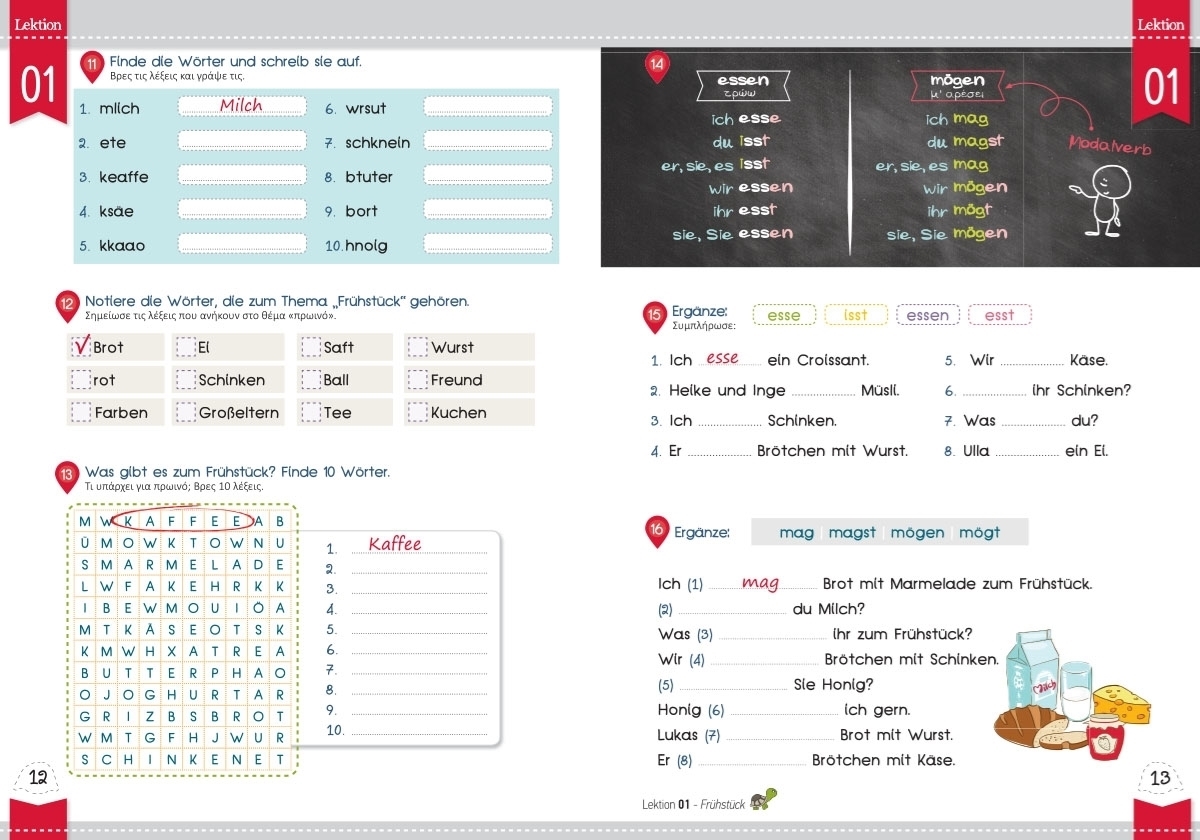This screenshot has height=840, width=1200.
Task: Tick the Saft checkbox
Action: [x=312, y=347]
